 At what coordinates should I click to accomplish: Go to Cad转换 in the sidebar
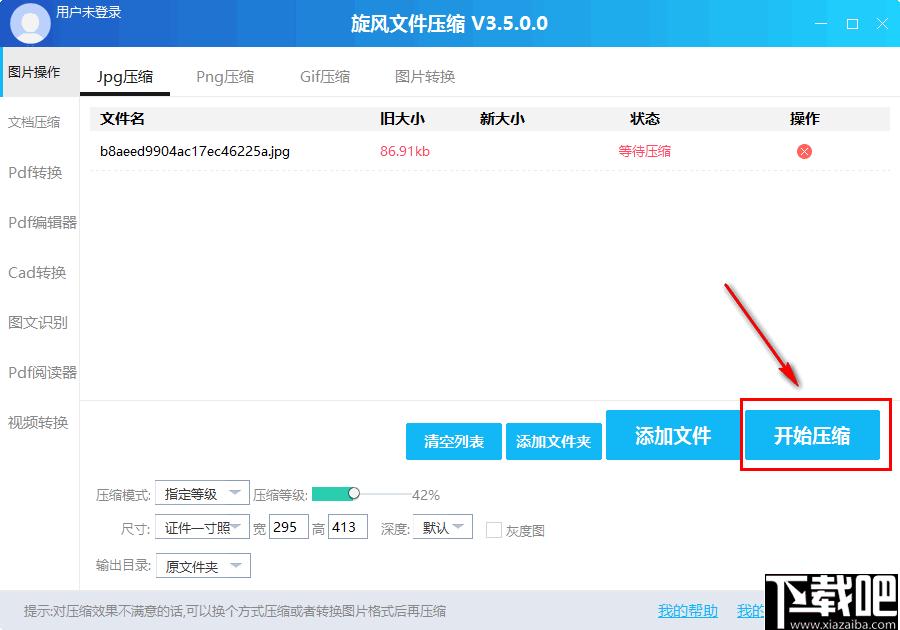[x=37, y=273]
